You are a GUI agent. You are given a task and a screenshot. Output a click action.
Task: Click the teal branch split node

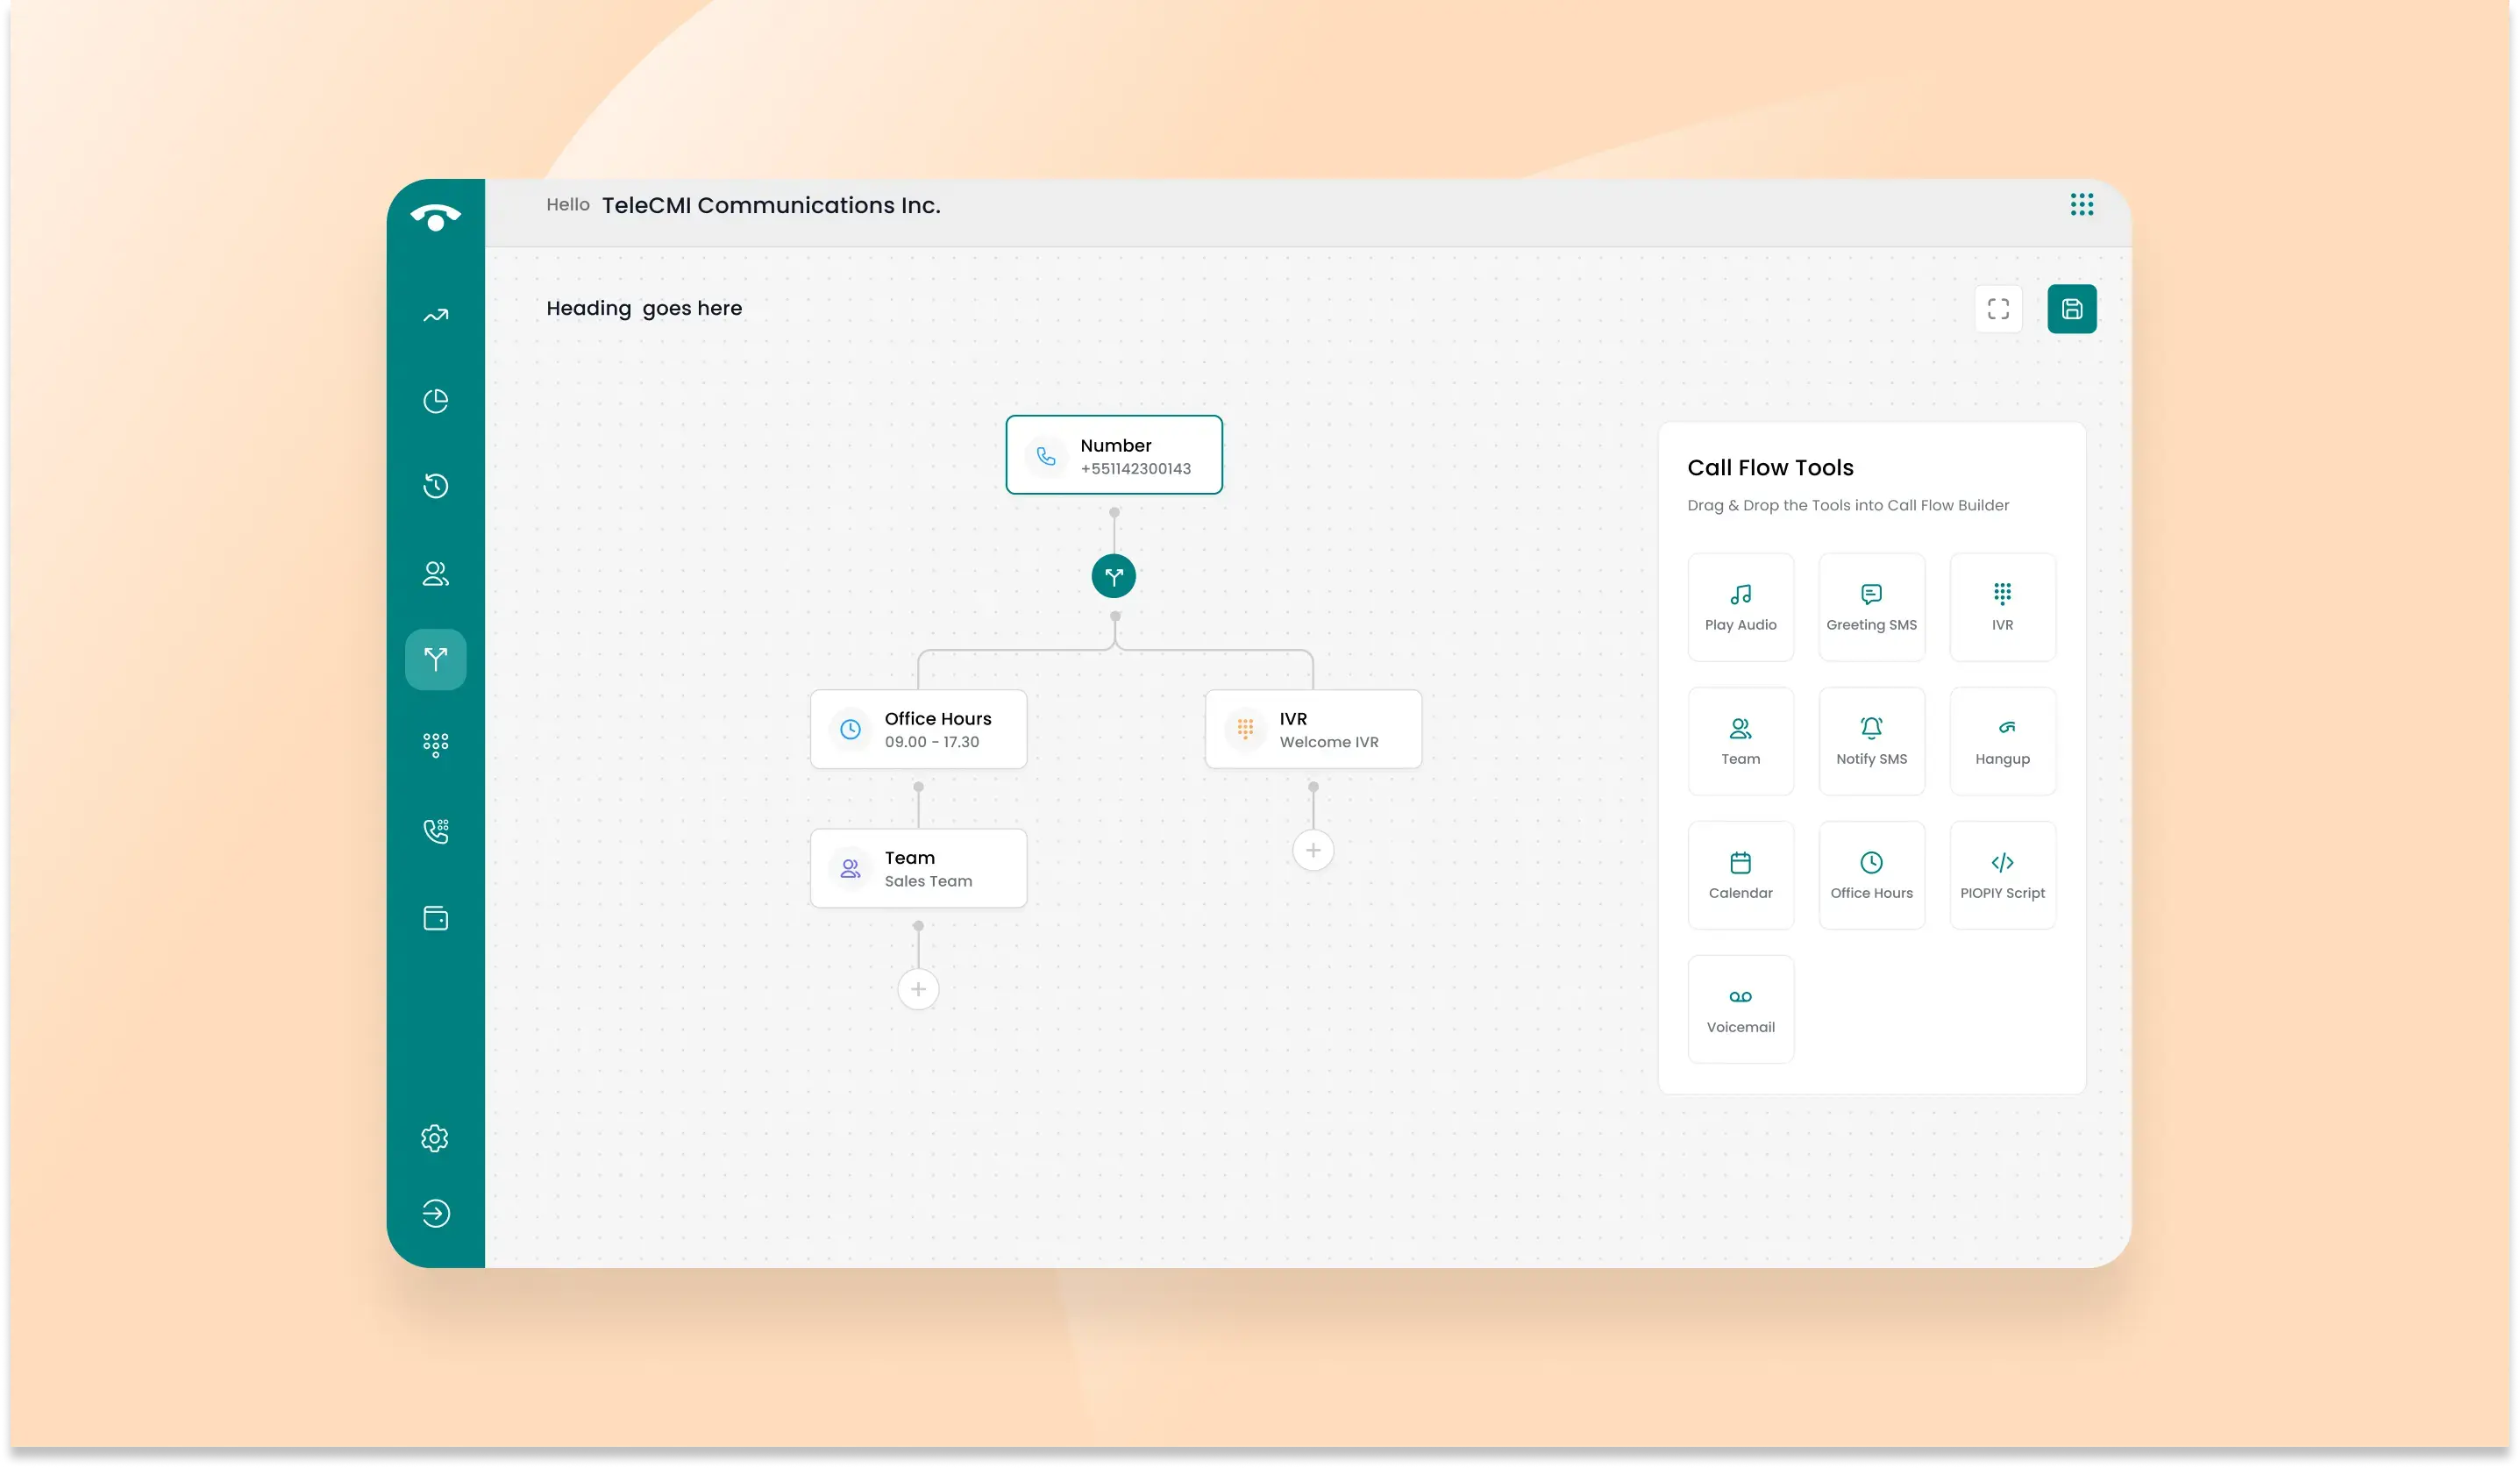click(x=1114, y=576)
